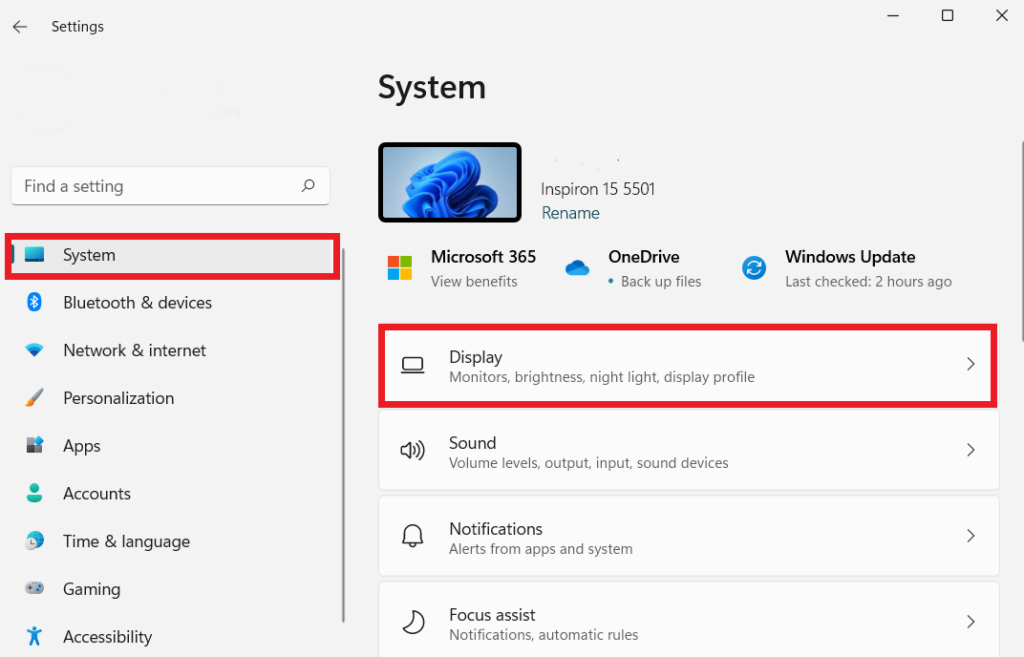This screenshot has height=657, width=1024.
Task: Select the Personalization brush icon
Action: pyautogui.click(x=35, y=397)
